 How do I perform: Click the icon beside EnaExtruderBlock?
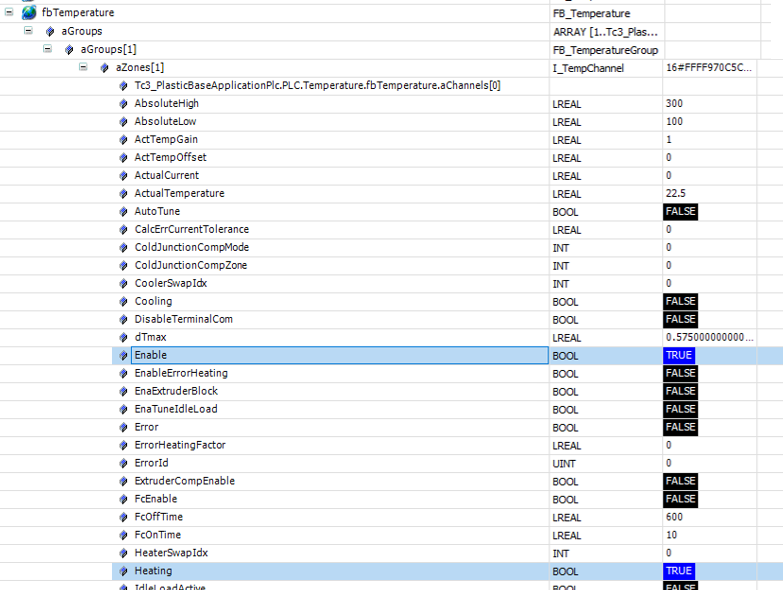(123, 391)
